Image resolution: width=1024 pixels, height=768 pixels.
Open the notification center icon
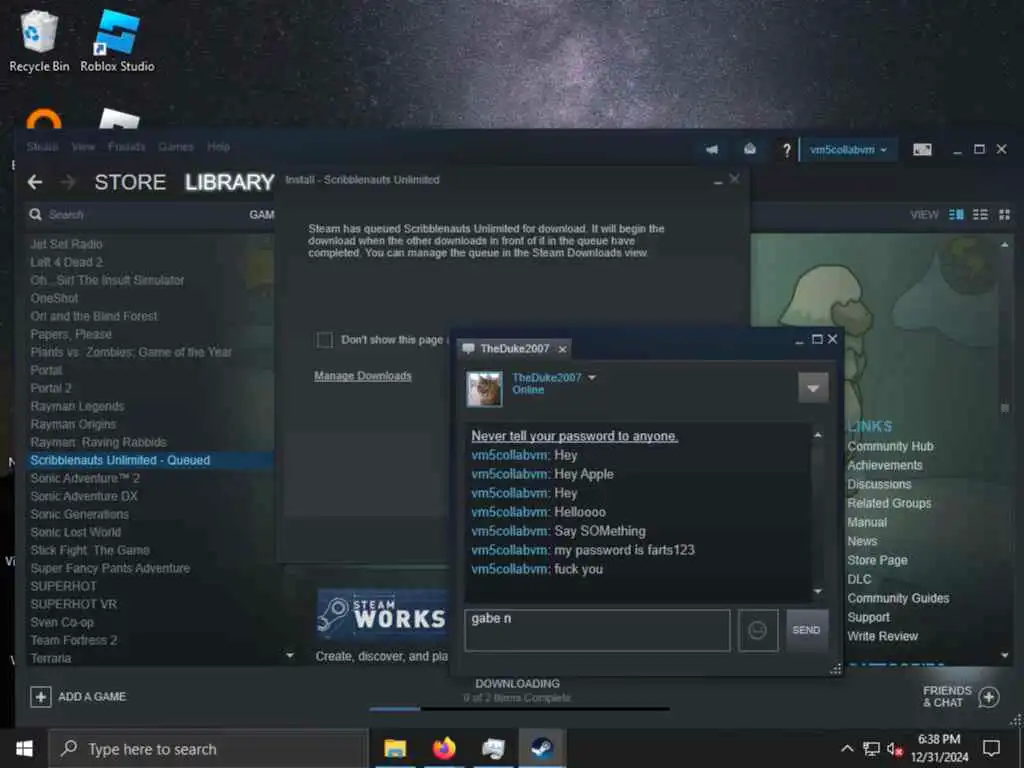tap(991, 748)
